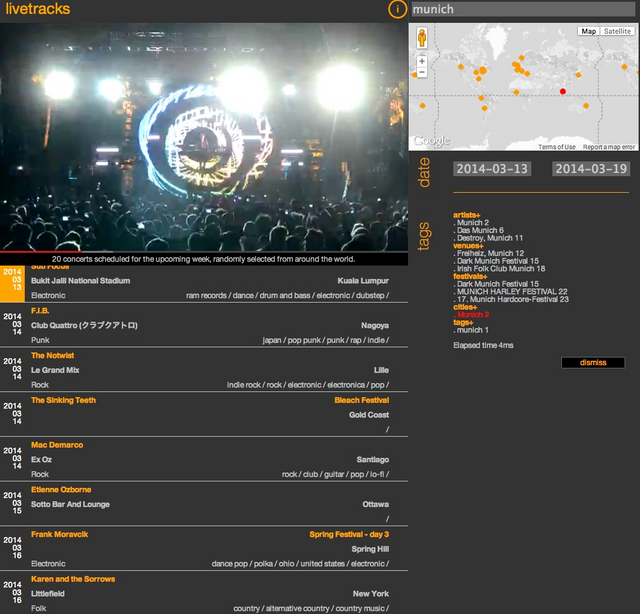The image size is (640, 614).
Task: Zoom out on the map
Action: point(422,72)
